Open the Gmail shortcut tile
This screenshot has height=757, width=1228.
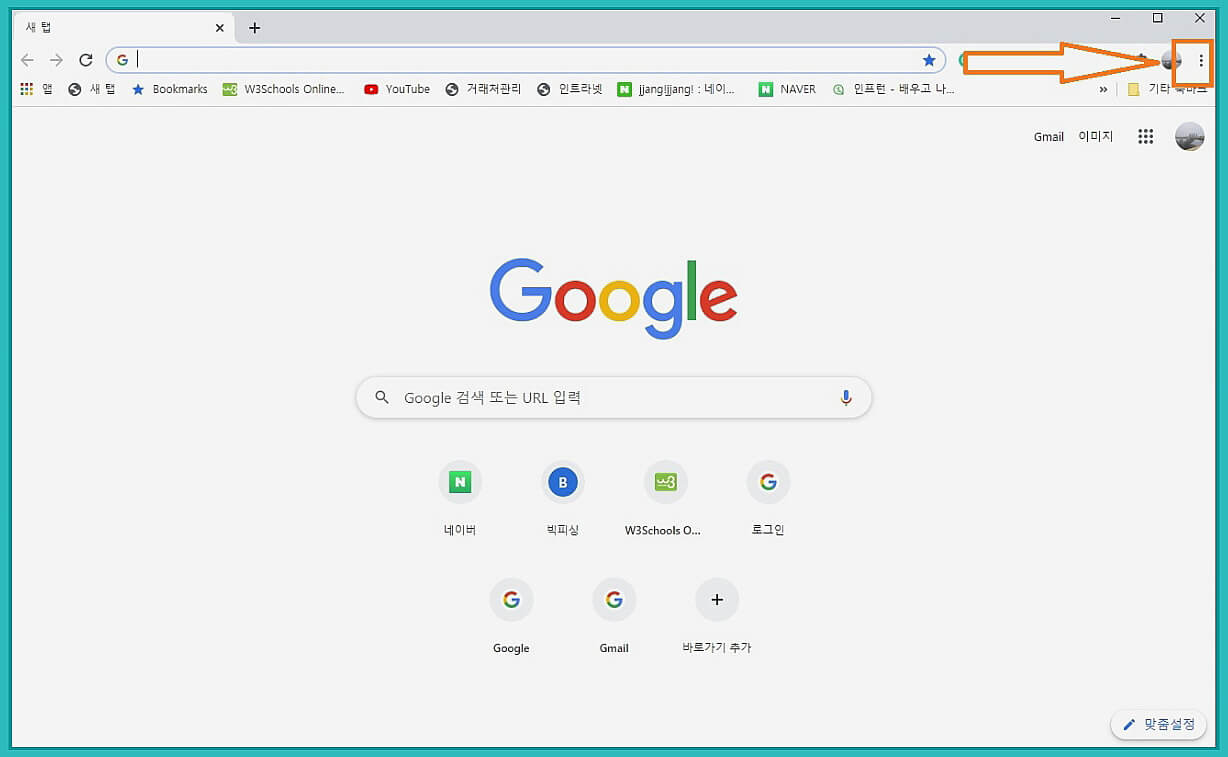tap(614, 616)
